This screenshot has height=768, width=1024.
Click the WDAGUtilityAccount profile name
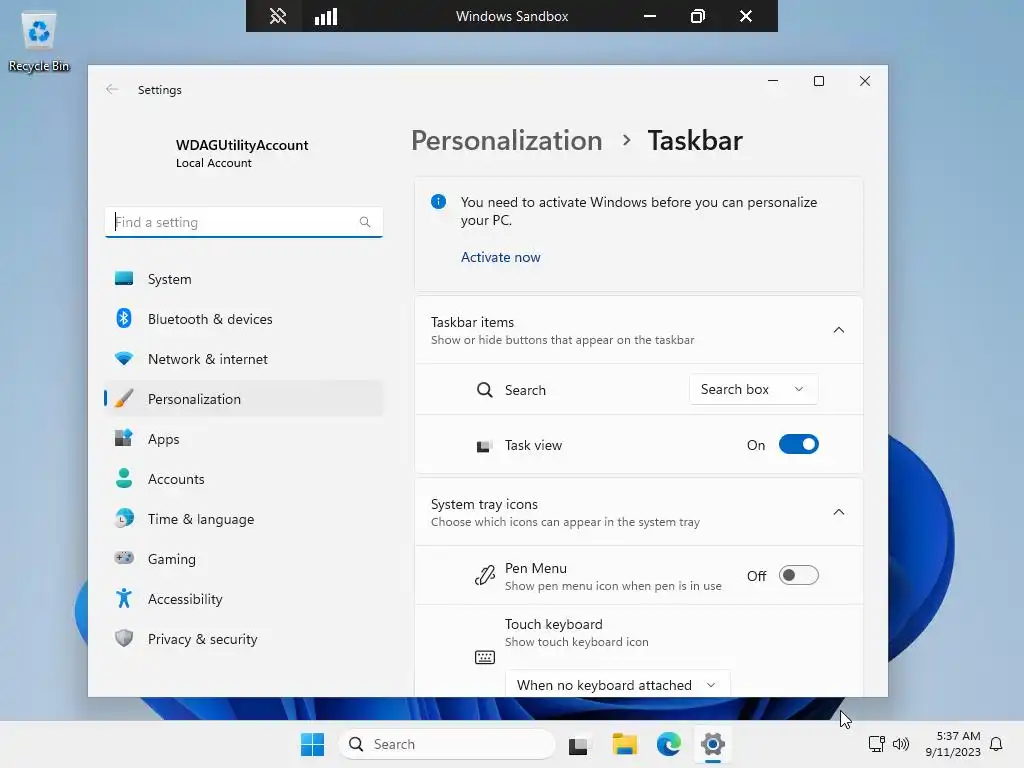click(242, 145)
